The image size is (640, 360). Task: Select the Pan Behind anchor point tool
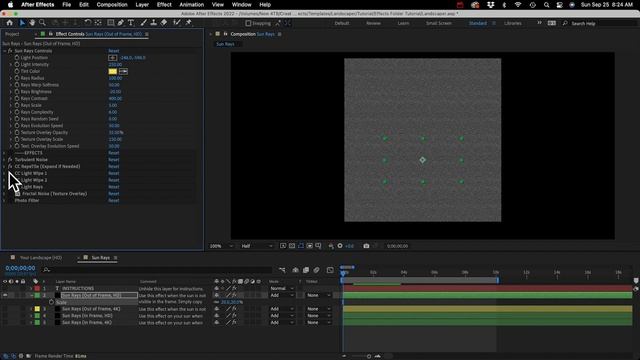(98, 23)
